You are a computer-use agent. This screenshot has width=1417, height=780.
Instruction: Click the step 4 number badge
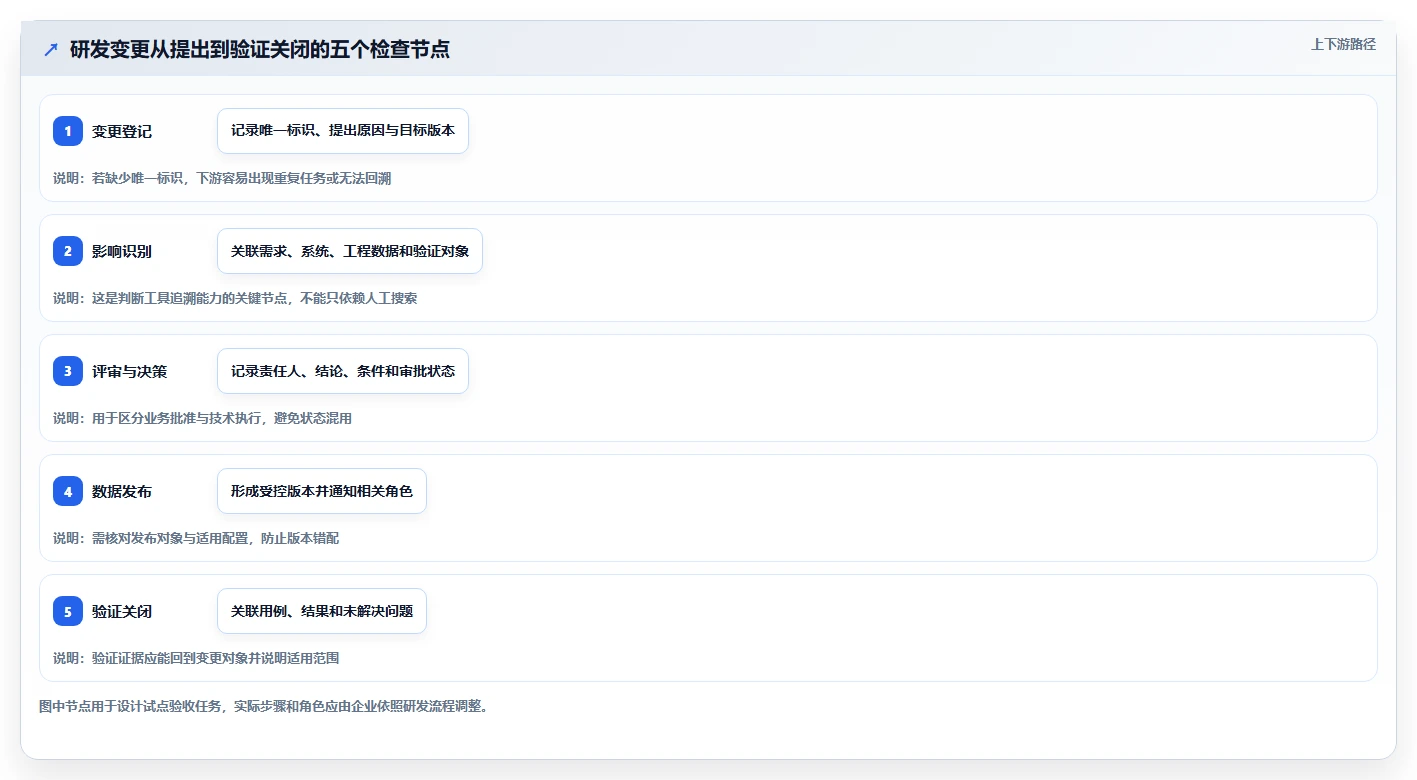[68, 491]
